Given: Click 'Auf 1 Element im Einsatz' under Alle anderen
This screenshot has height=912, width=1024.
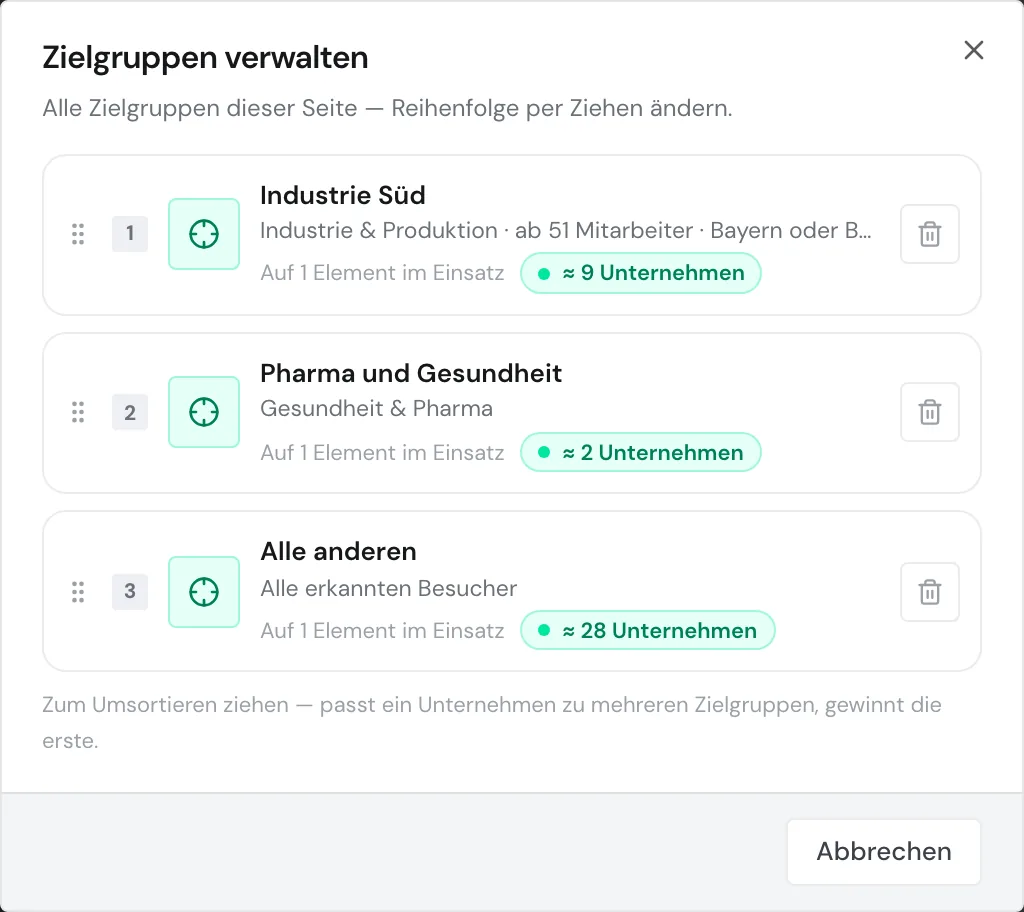Looking at the screenshot, I should coord(382,631).
